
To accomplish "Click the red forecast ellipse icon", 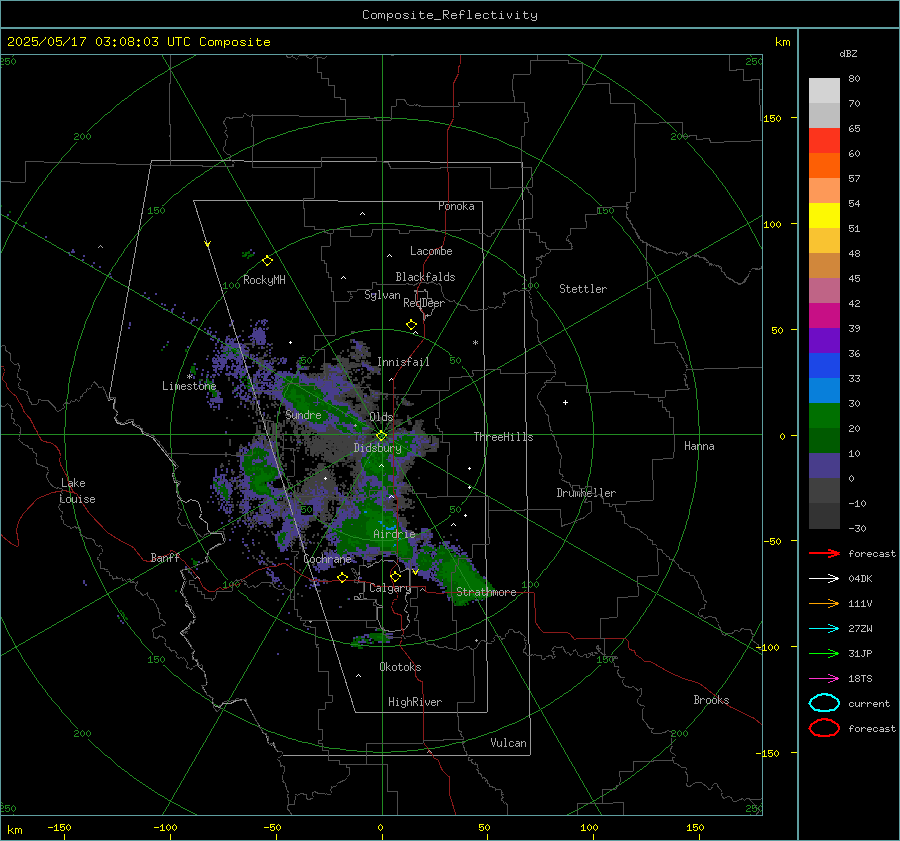I will 824,728.
